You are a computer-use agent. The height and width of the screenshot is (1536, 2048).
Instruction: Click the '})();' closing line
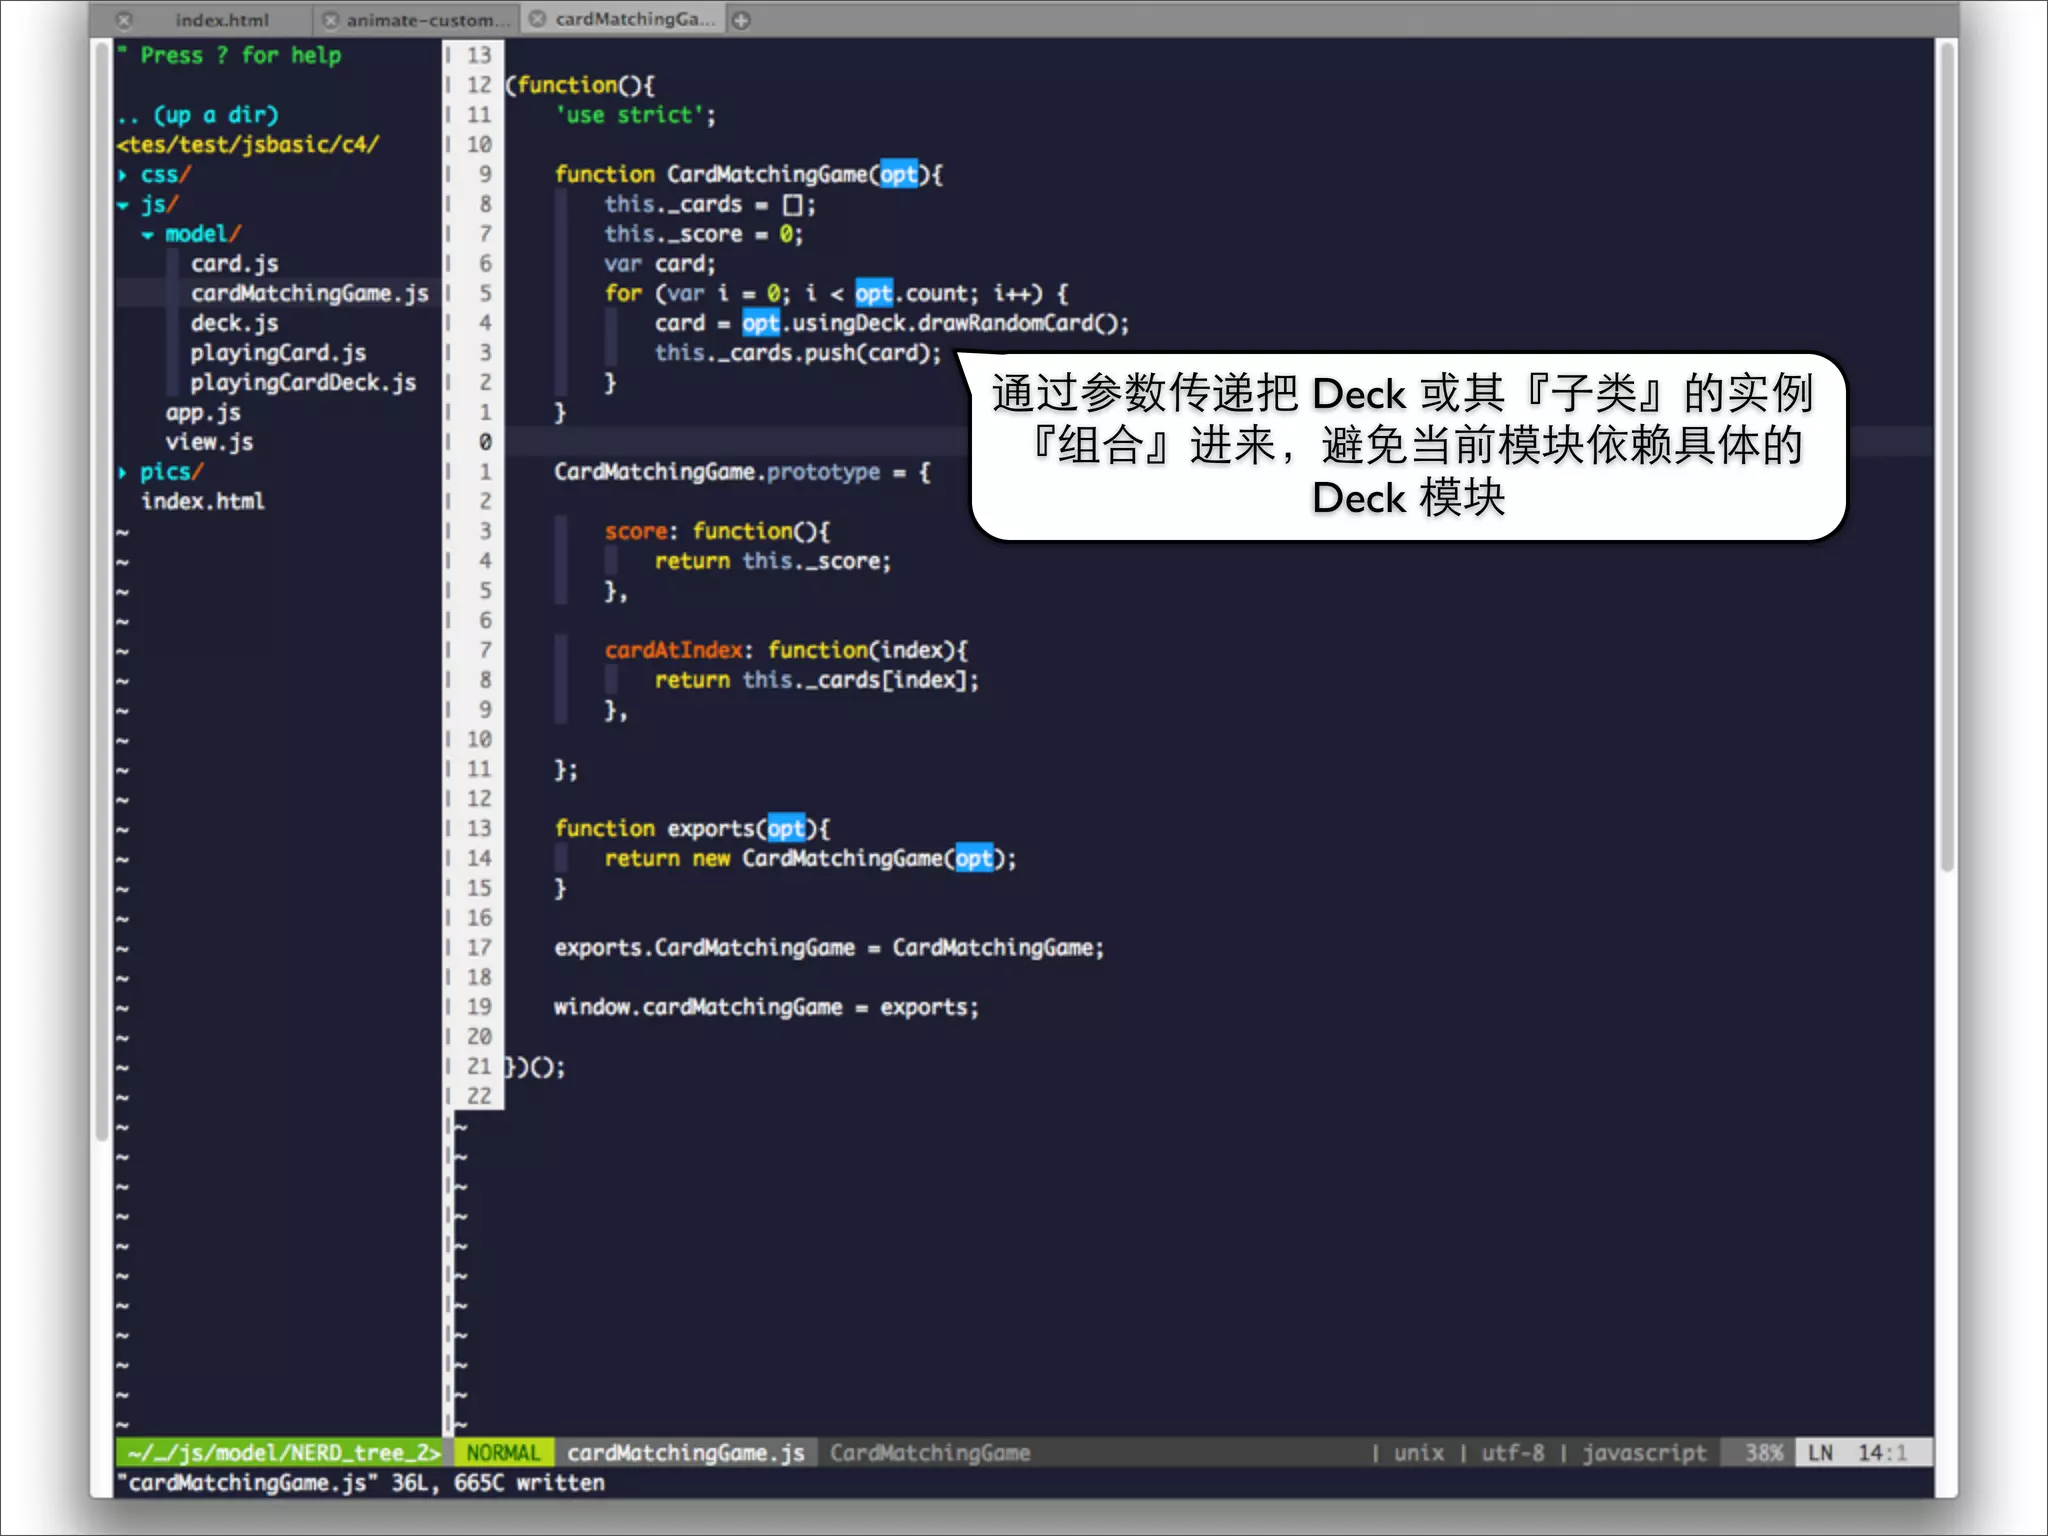(x=535, y=1067)
